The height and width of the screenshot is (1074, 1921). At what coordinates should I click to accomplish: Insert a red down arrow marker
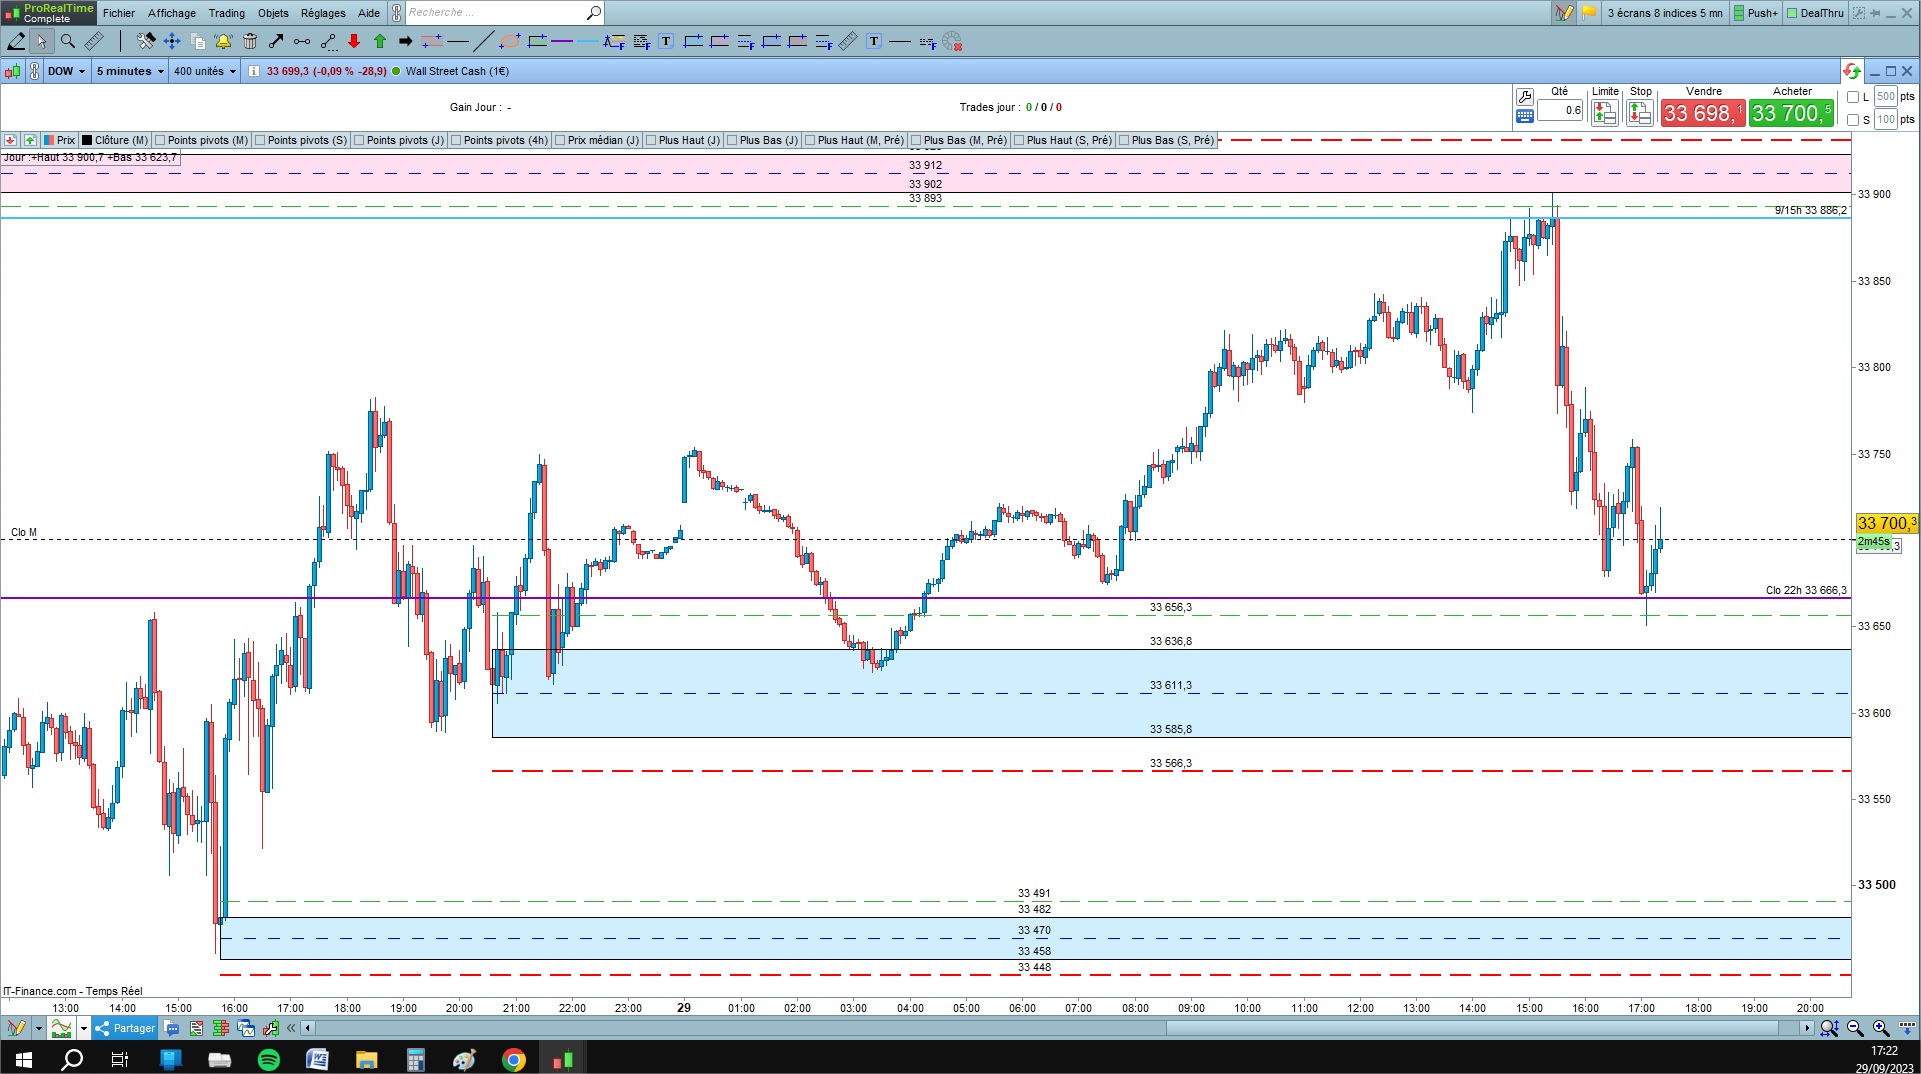[354, 41]
